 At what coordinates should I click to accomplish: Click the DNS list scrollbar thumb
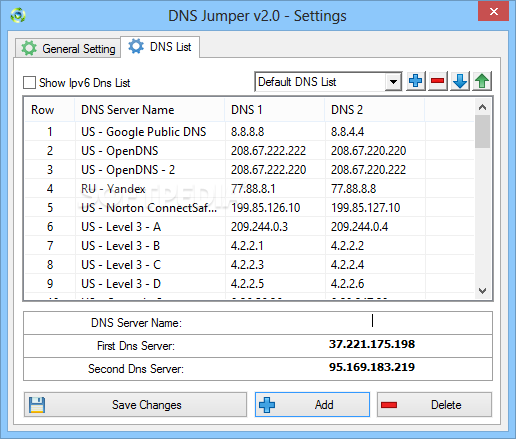click(x=482, y=131)
